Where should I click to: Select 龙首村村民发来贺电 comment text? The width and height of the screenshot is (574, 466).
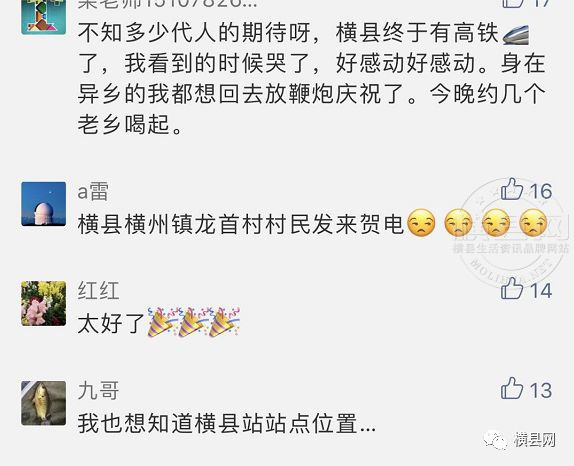pyautogui.click(x=241, y=224)
